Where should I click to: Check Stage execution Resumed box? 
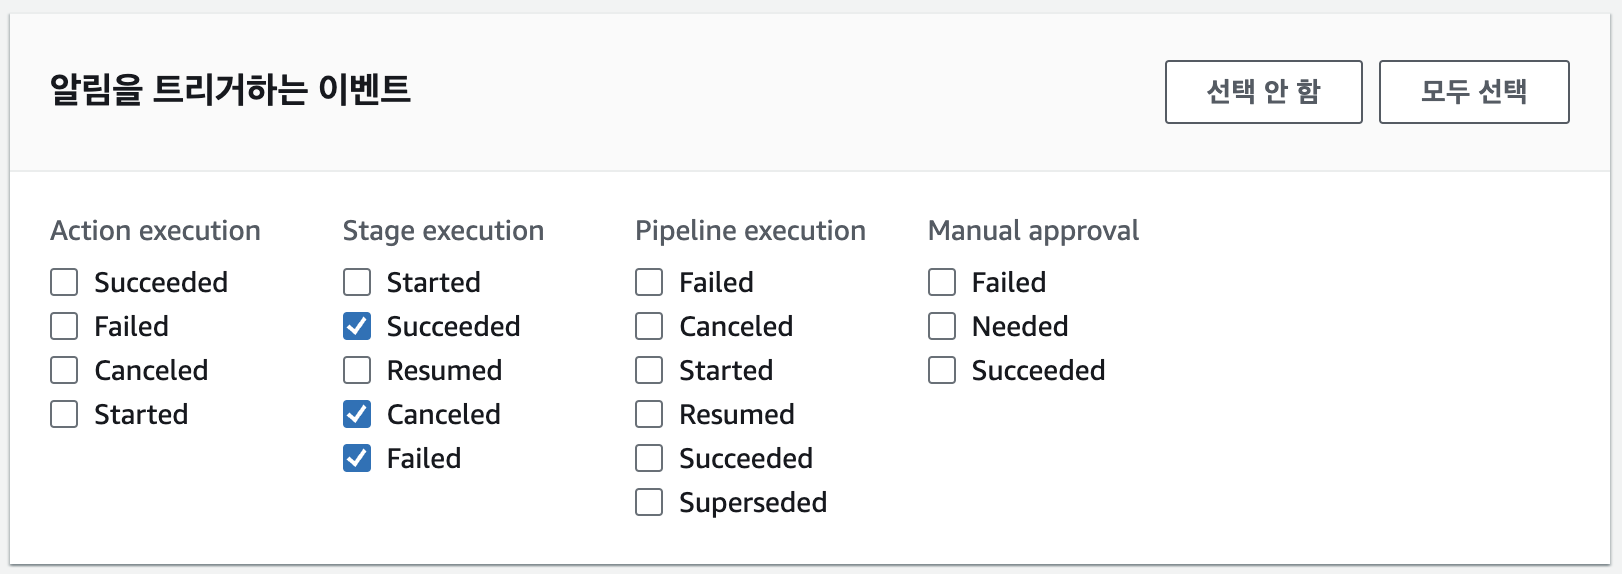tap(357, 371)
